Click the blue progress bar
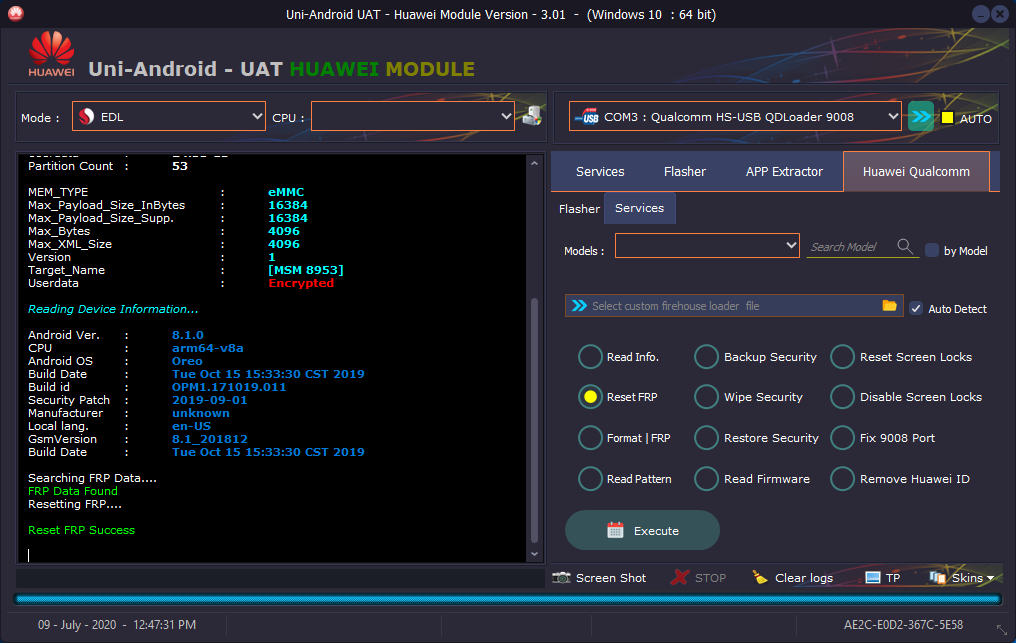 (x=508, y=600)
